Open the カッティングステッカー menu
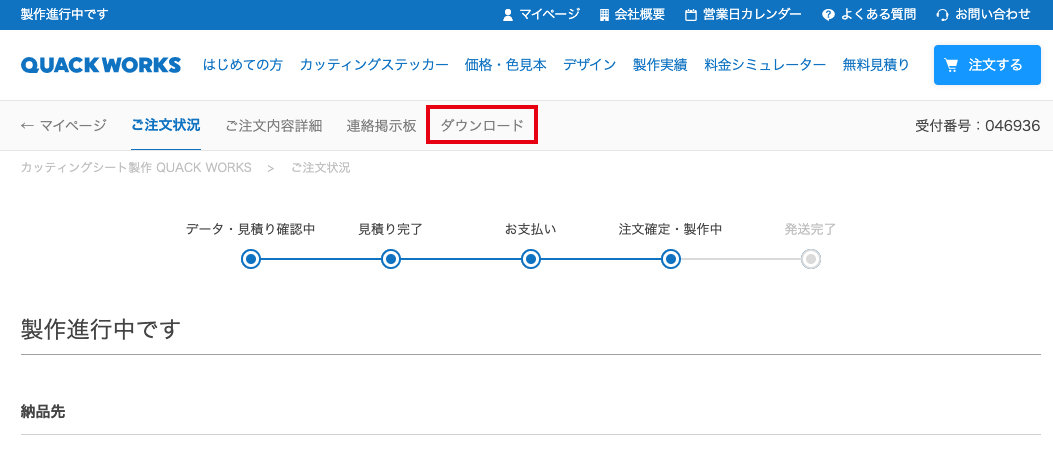Image resolution: width=1053 pixels, height=464 pixels. [x=374, y=65]
